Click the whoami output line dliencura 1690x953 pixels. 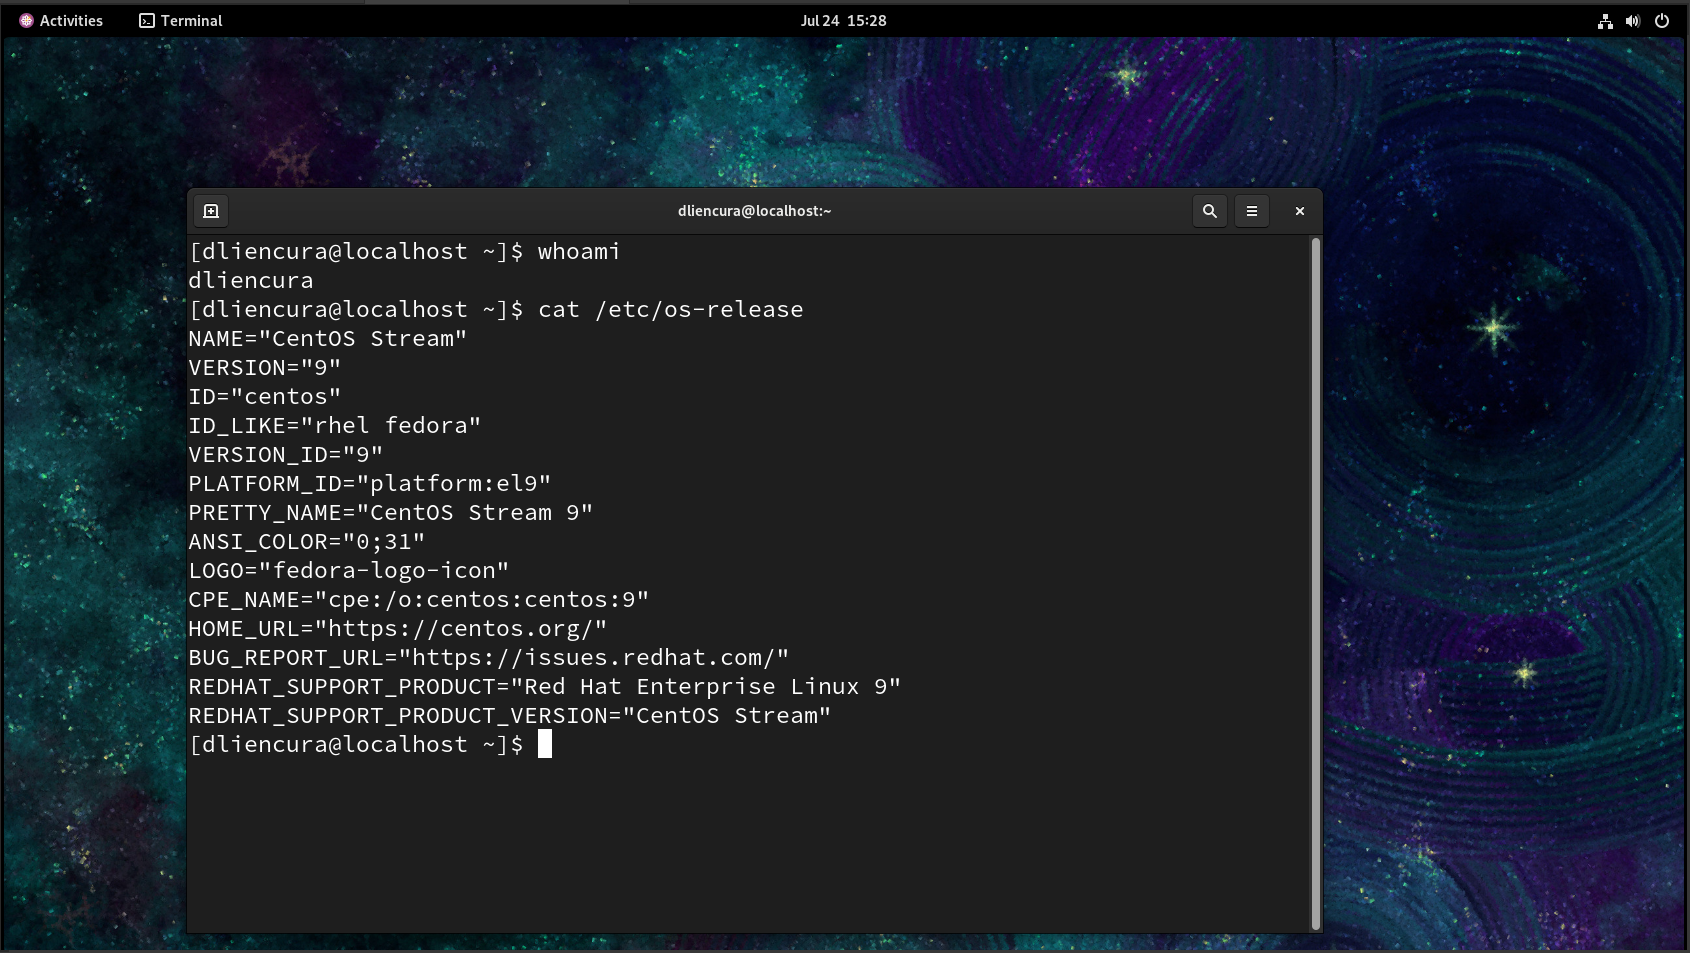(x=251, y=281)
